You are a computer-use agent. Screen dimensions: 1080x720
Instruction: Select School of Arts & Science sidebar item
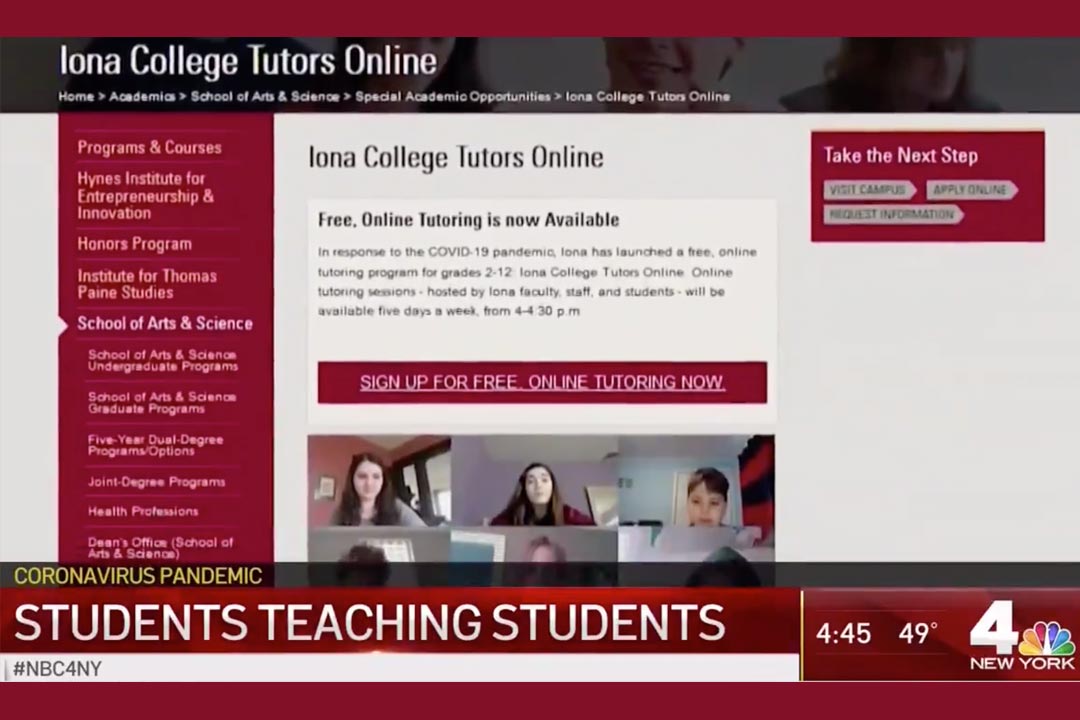pos(165,323)
